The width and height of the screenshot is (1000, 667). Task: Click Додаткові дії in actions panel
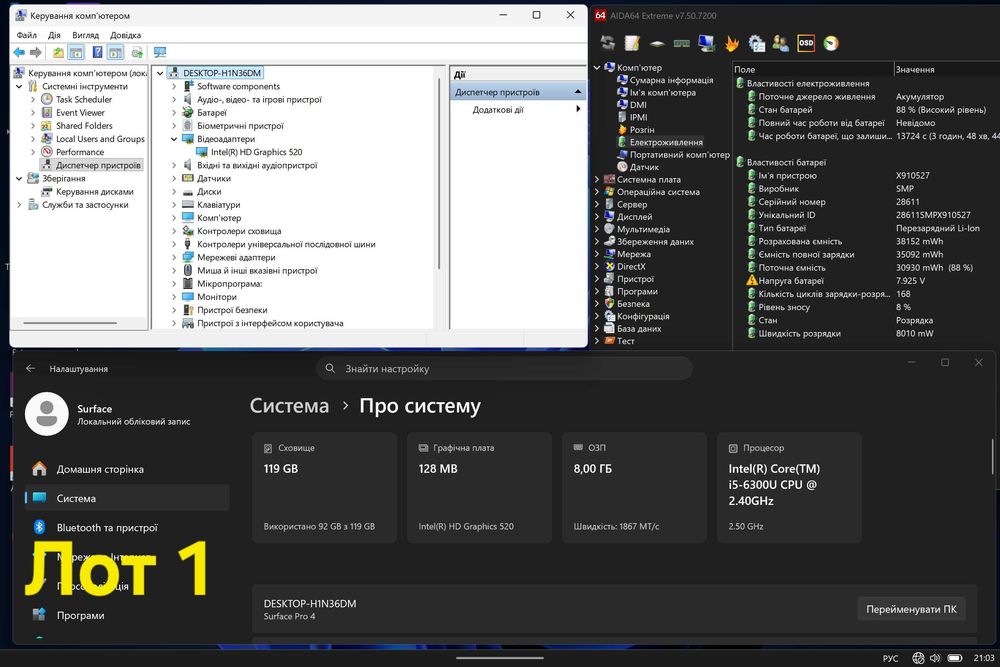[498, 110]
